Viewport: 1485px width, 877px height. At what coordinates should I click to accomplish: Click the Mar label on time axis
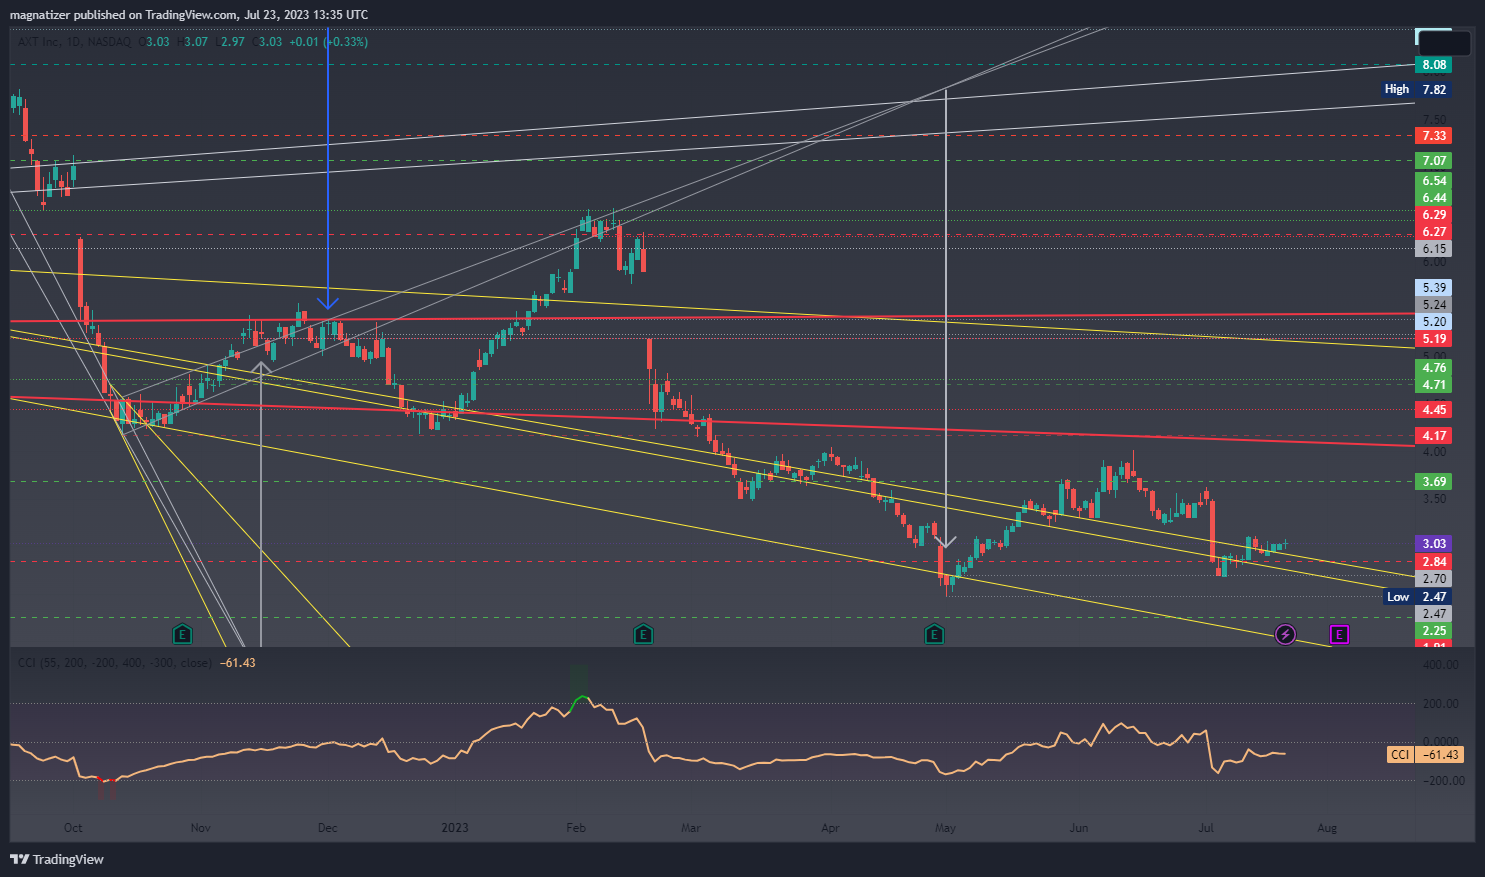[690, 828]
